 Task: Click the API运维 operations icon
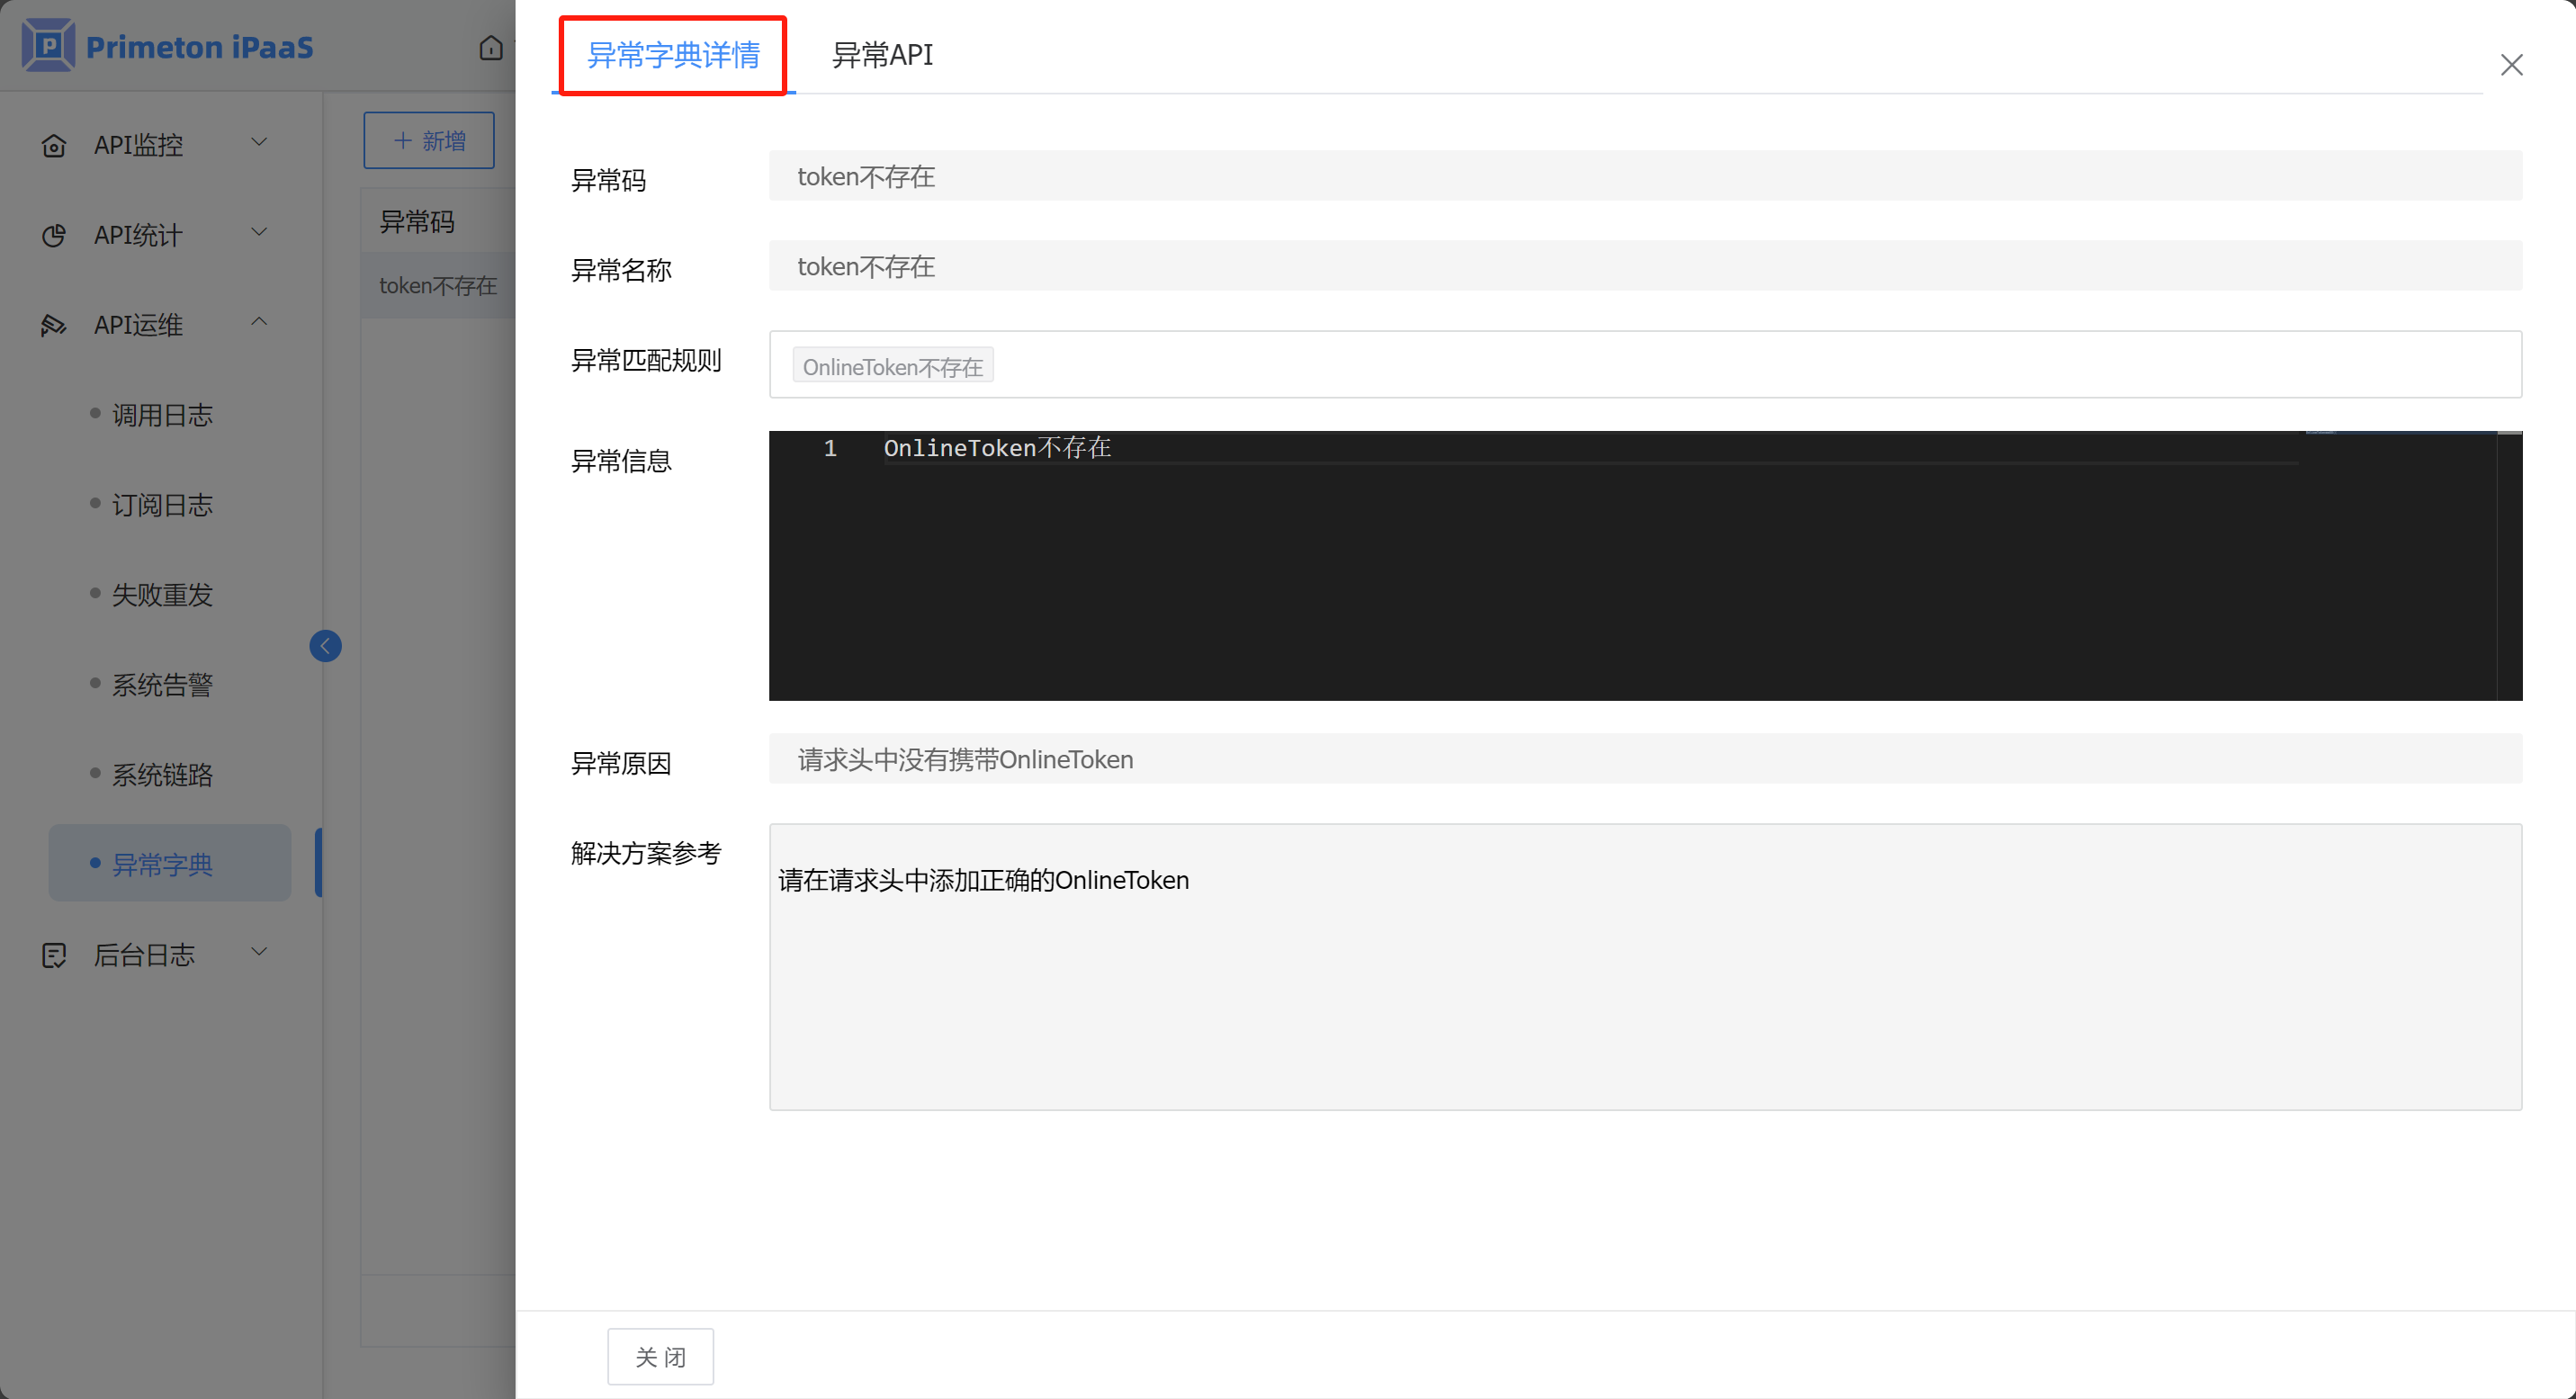[x=54, y=325]
